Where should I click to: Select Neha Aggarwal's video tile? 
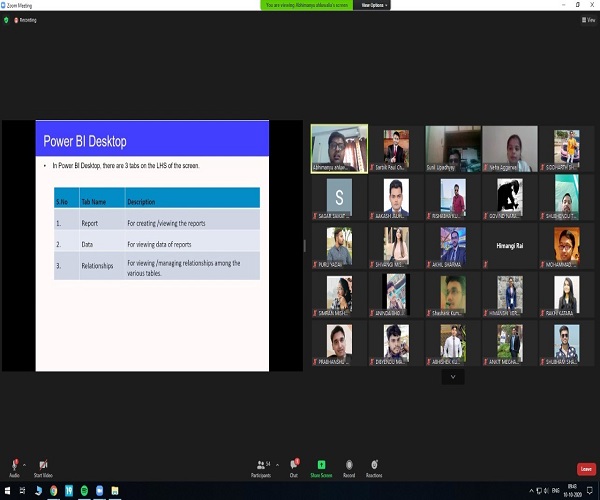coord(510,149)
